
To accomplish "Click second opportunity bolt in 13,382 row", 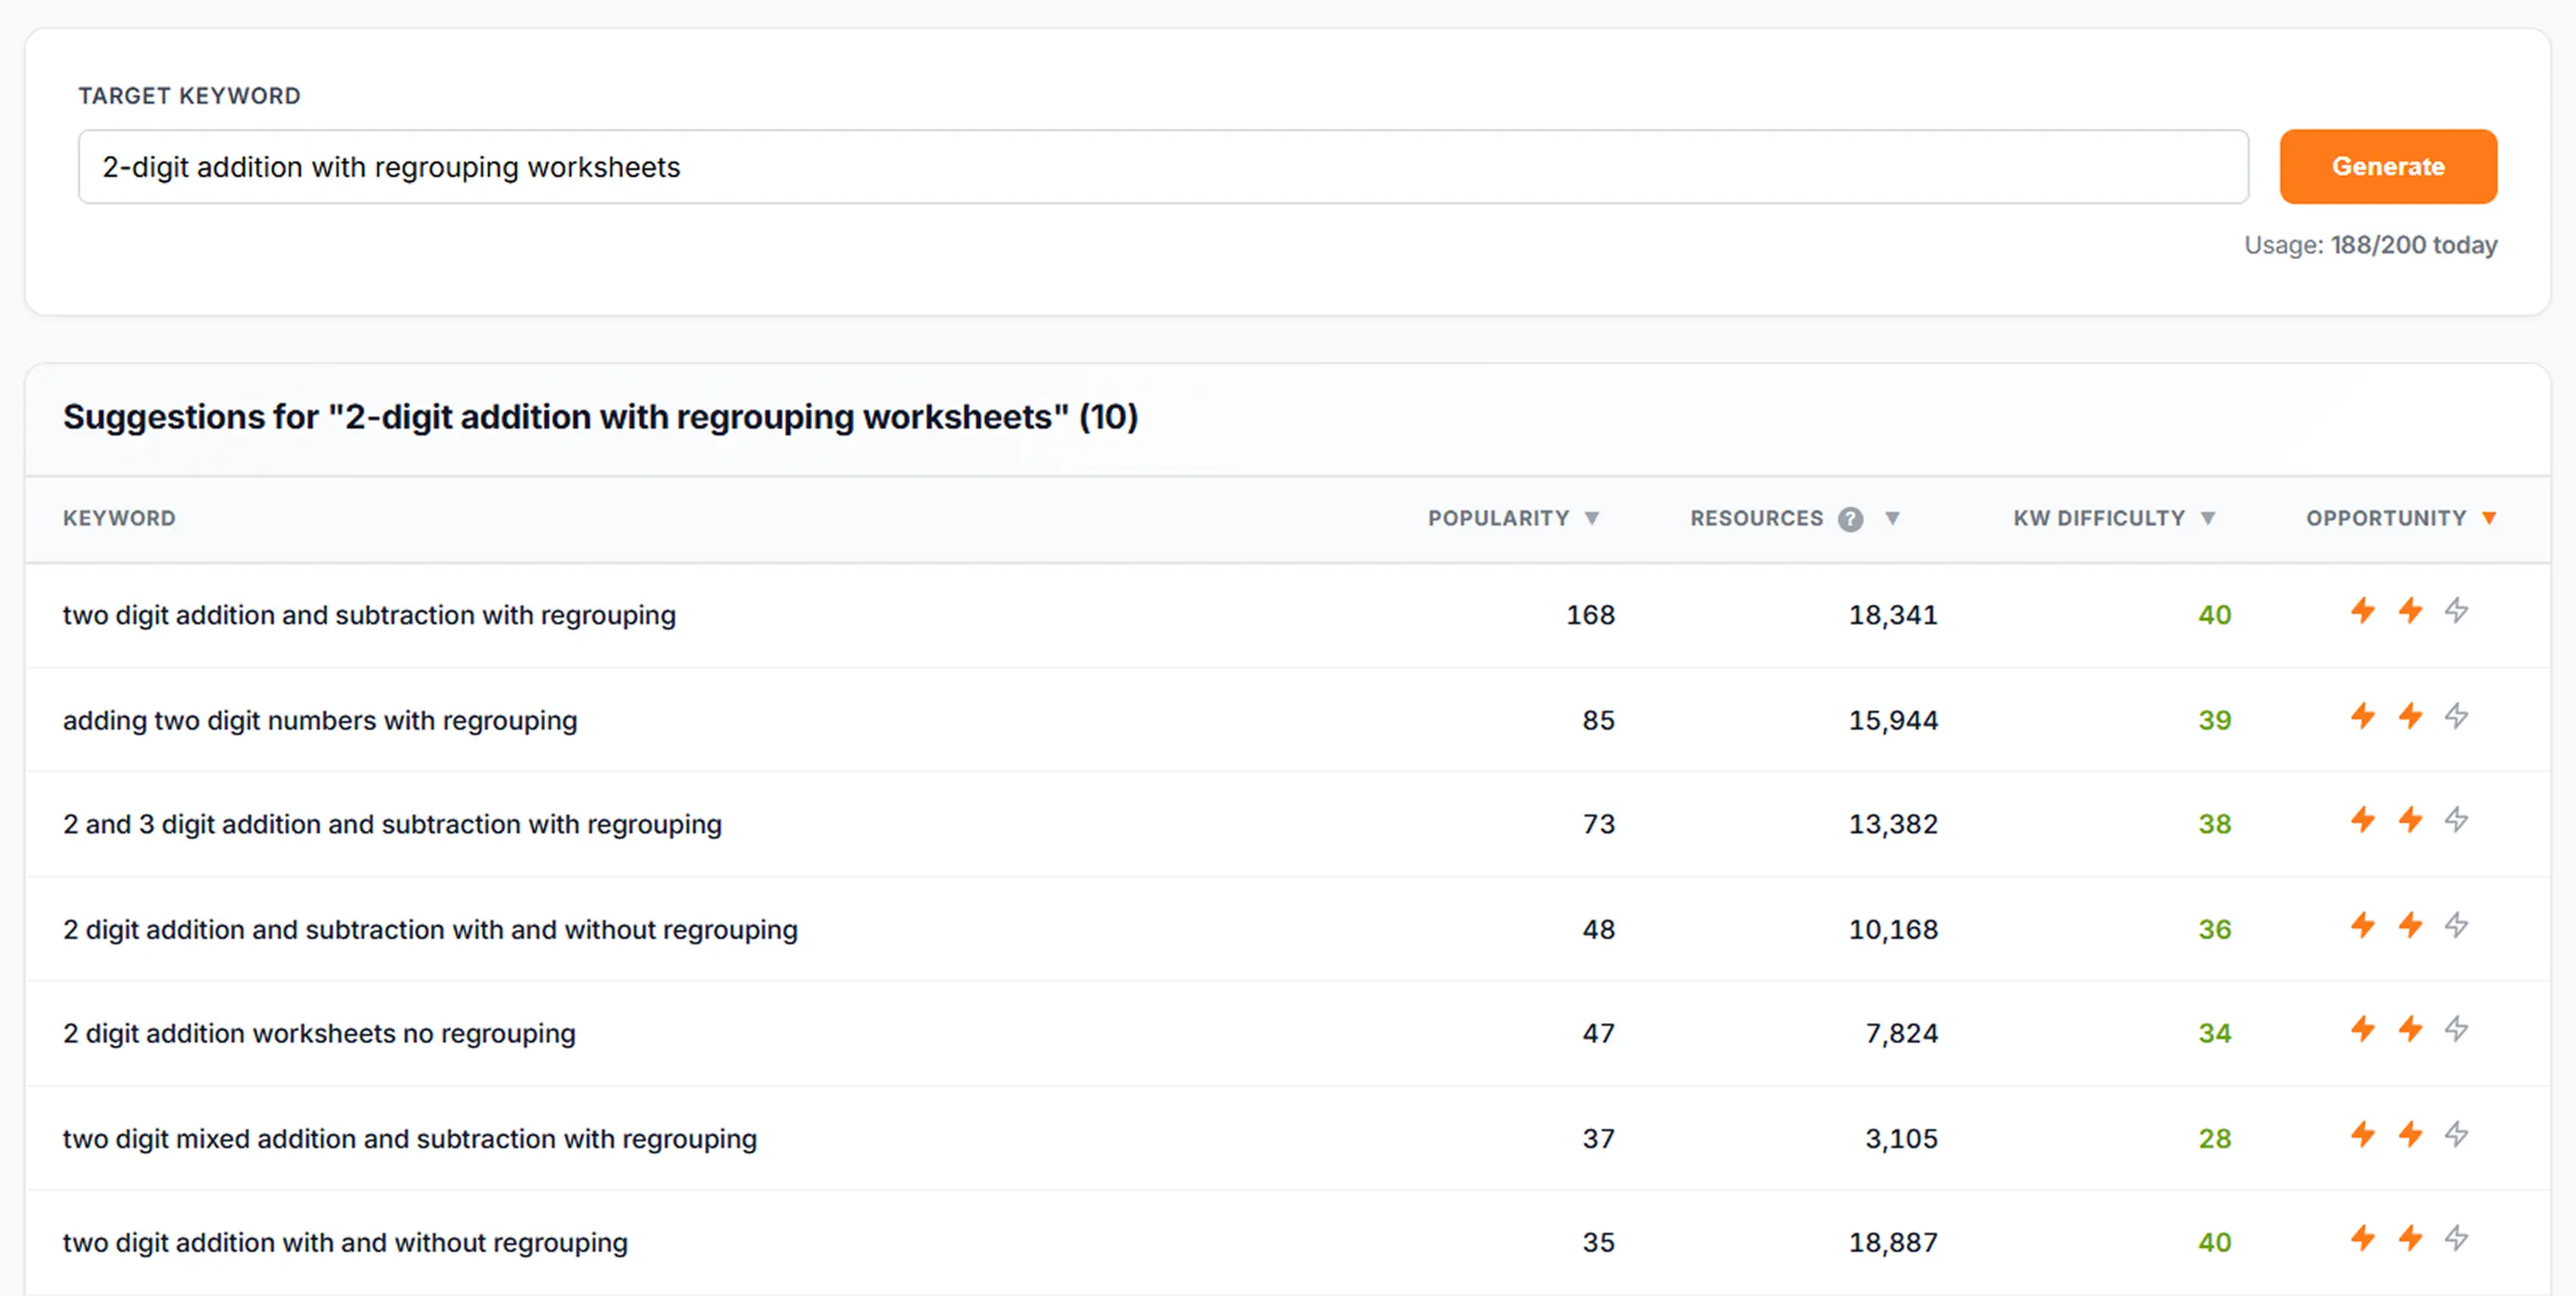I will (x=2410, y=820).
